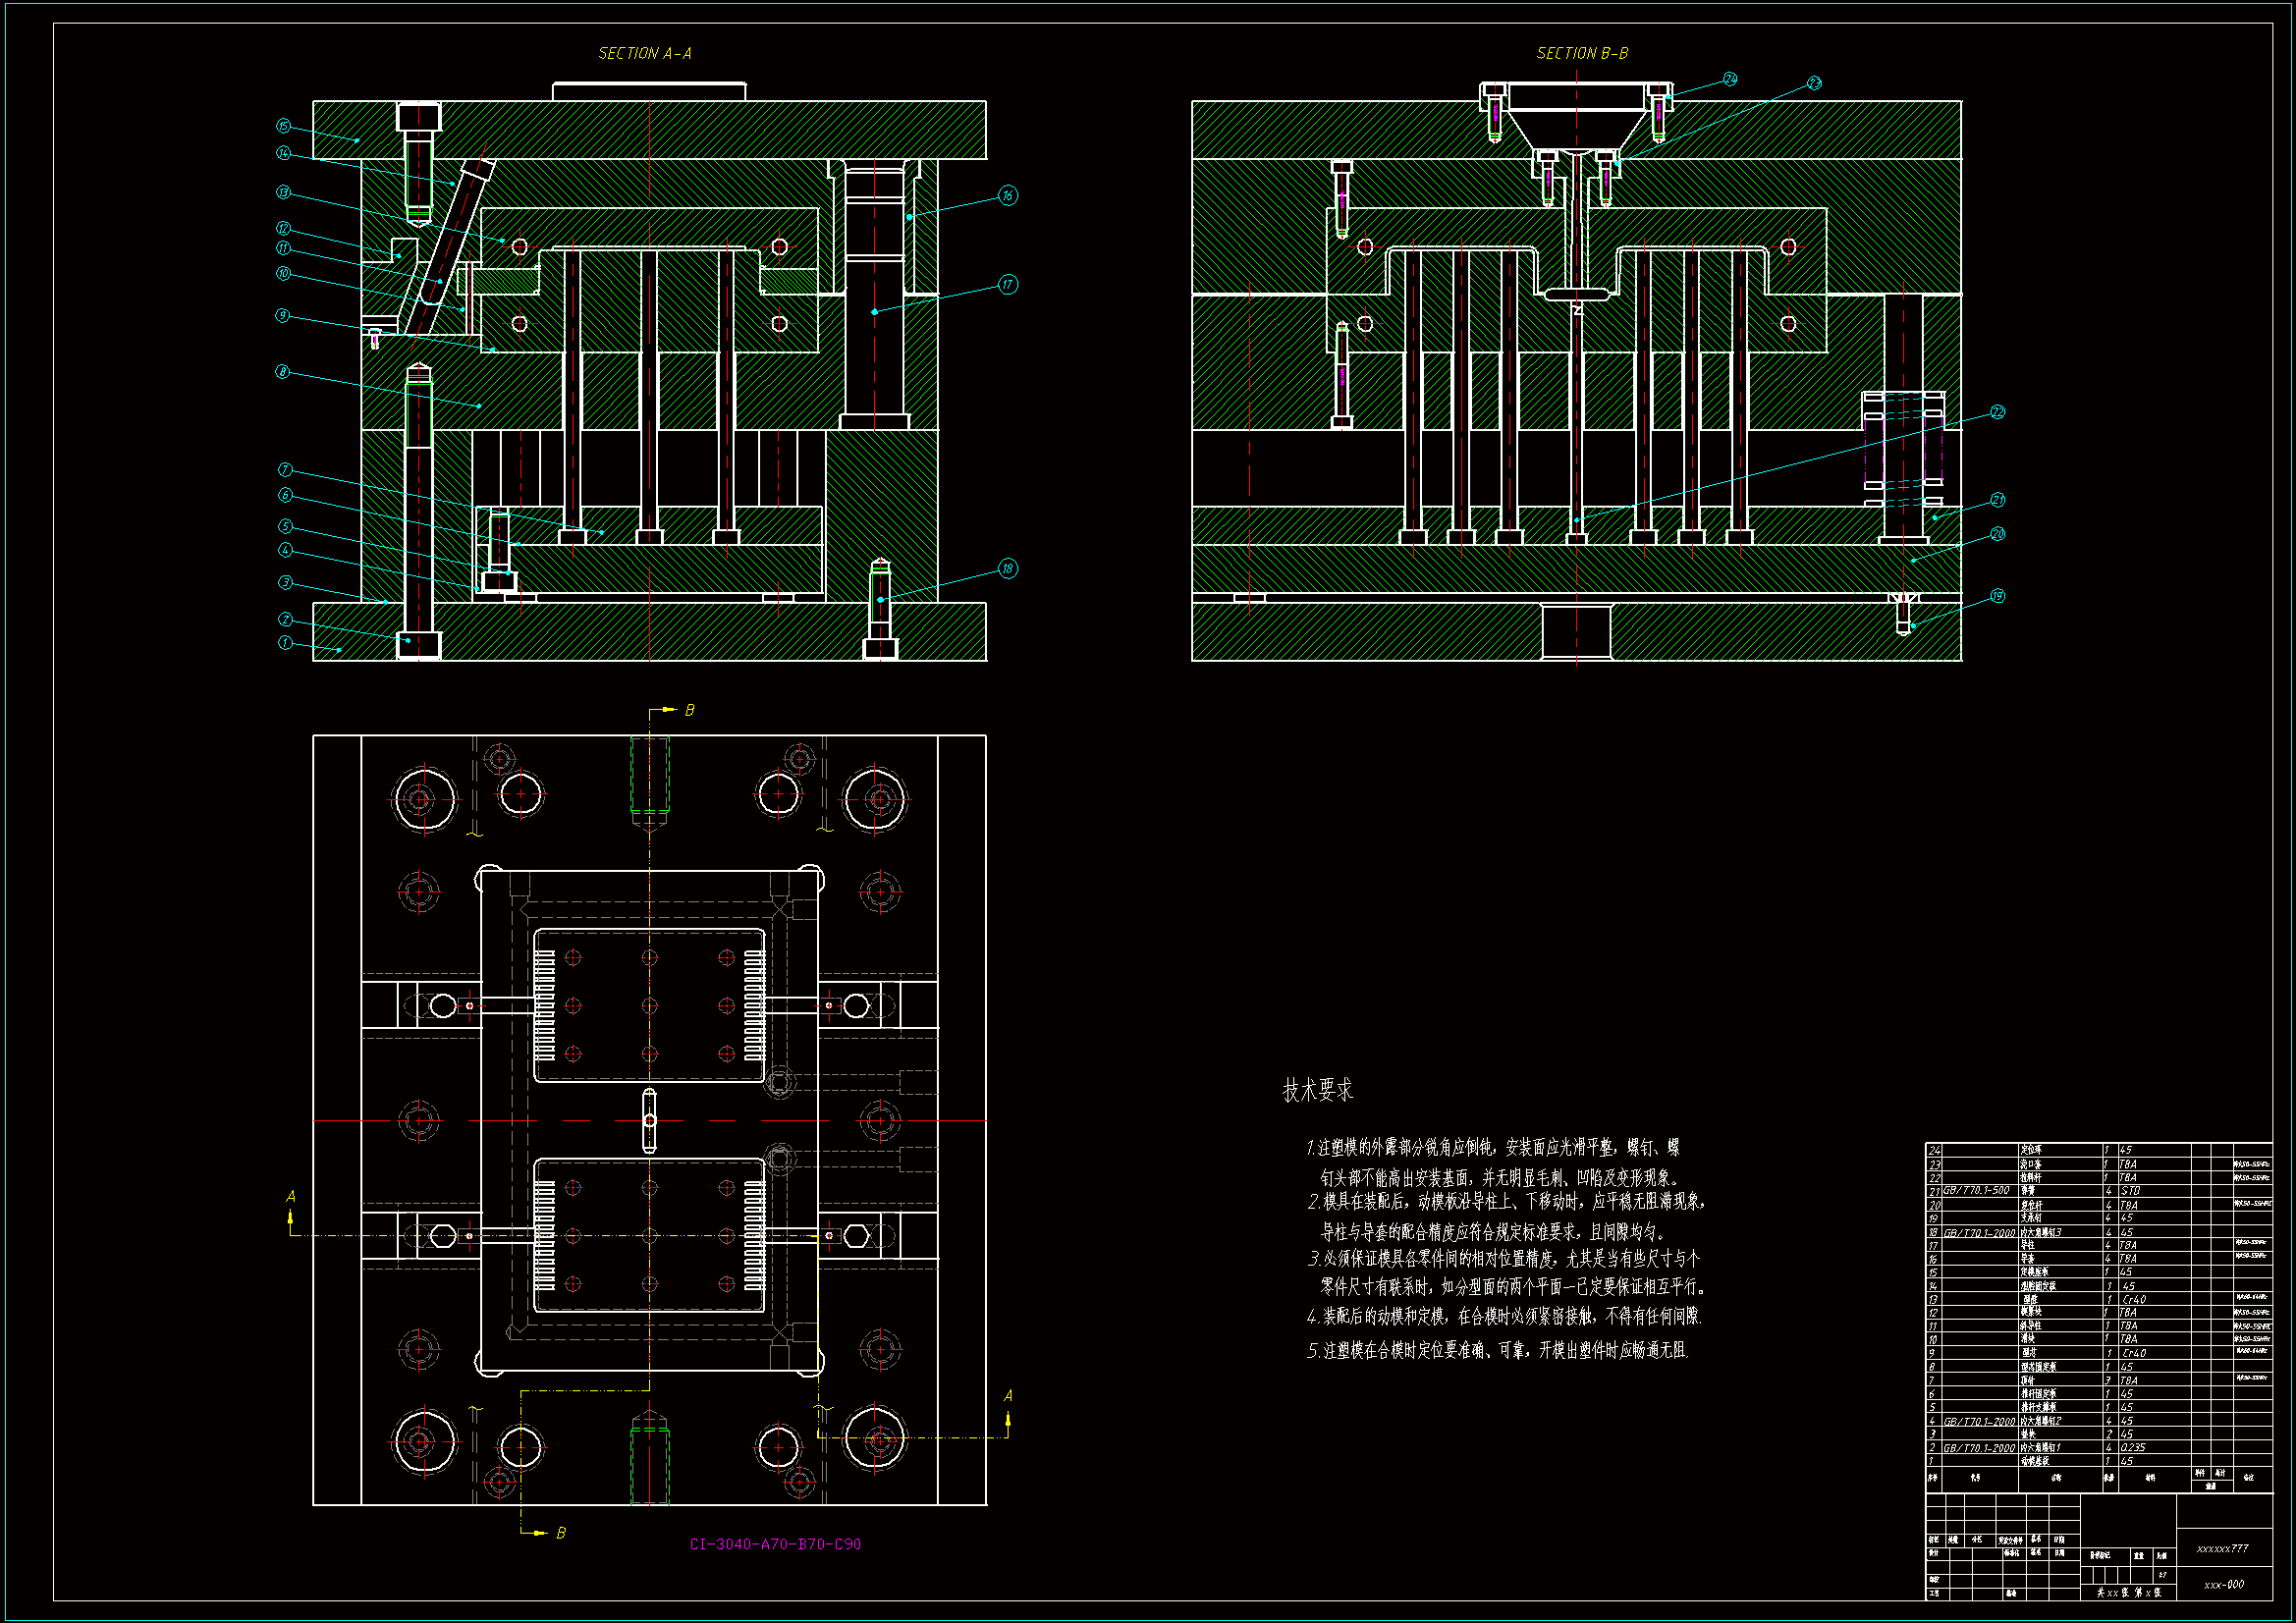This screenshot has height=1623, width=2296.
Task: Click the SECTION A-A title label
Action: 644,53
